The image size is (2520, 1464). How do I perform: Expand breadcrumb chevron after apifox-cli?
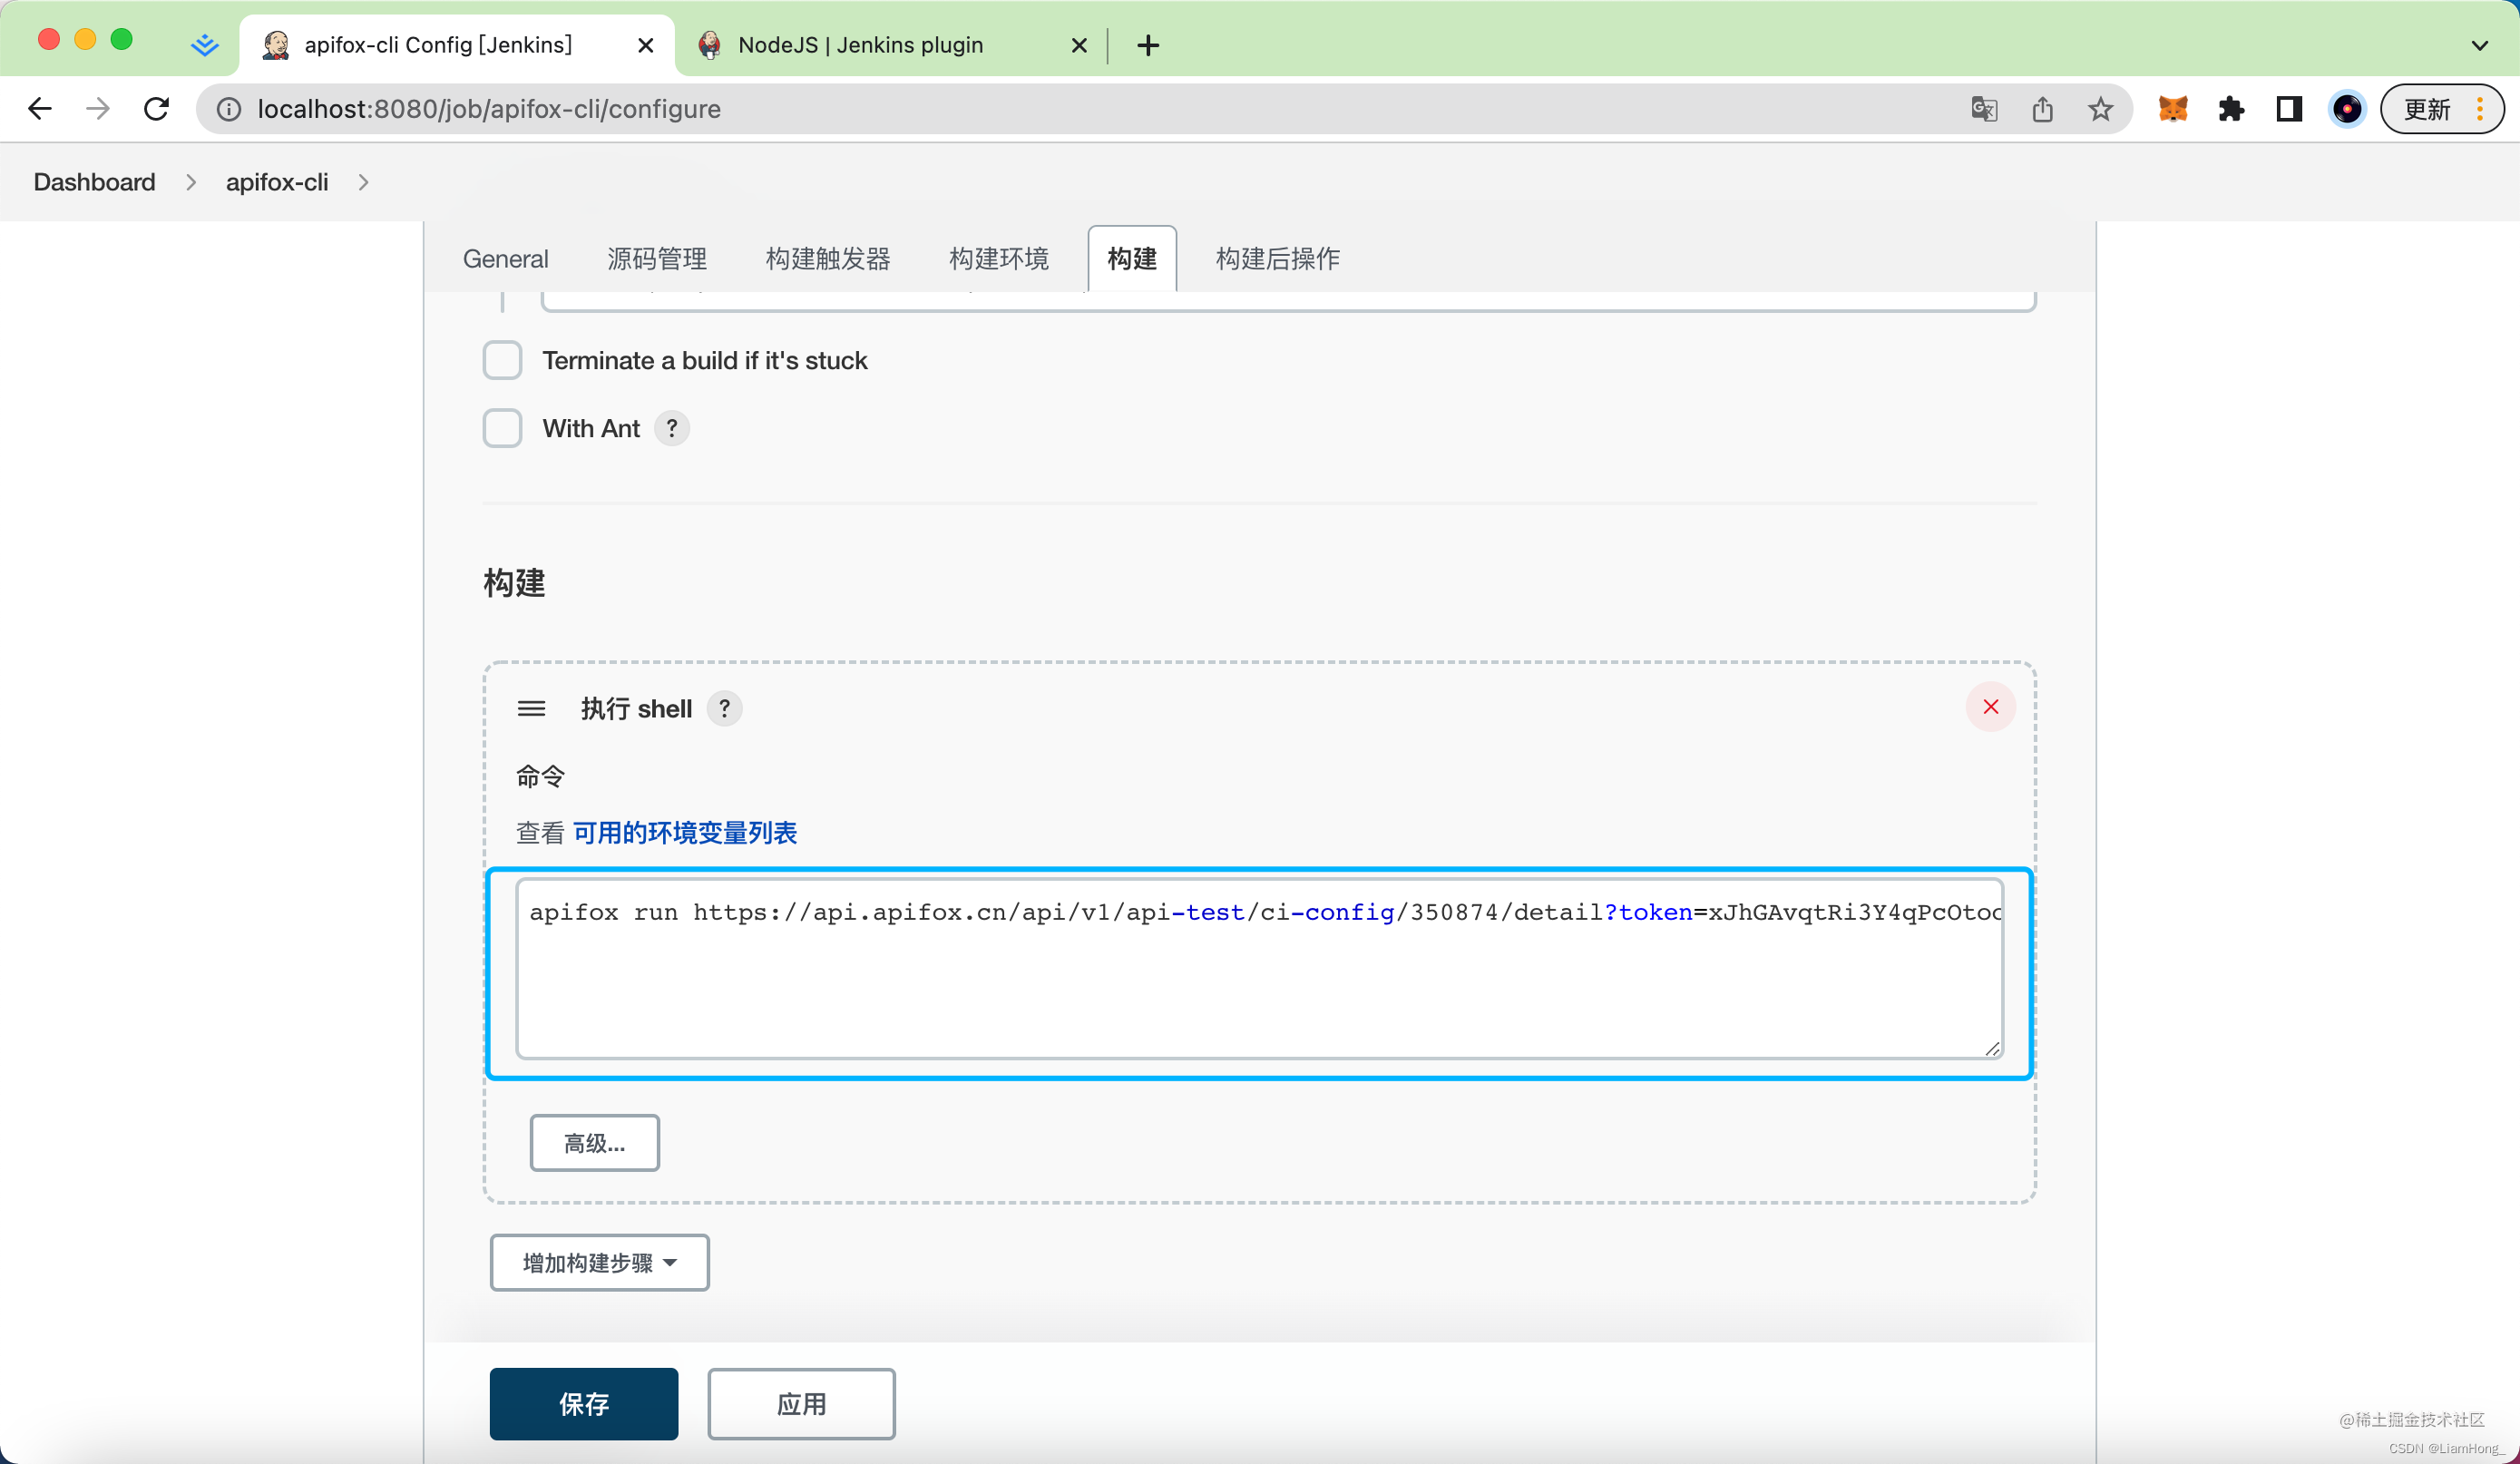pyautogui.click(x=363, y=182)
